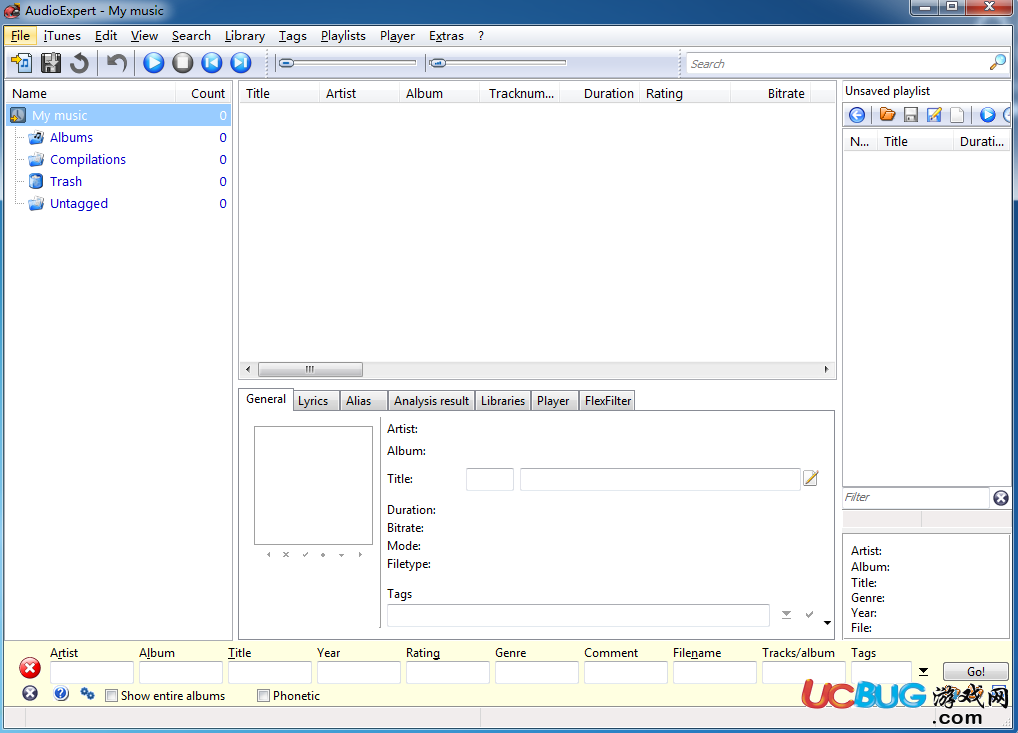Open the Libraries tab
Viewport: 1018px width, 733px height.
coord(503,401)
